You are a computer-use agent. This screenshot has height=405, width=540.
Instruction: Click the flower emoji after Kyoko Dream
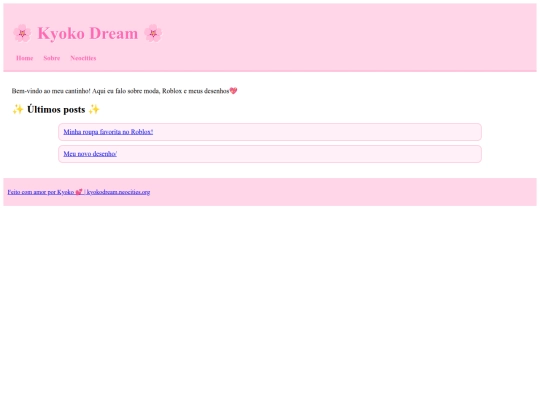click(x=153, y=33)
